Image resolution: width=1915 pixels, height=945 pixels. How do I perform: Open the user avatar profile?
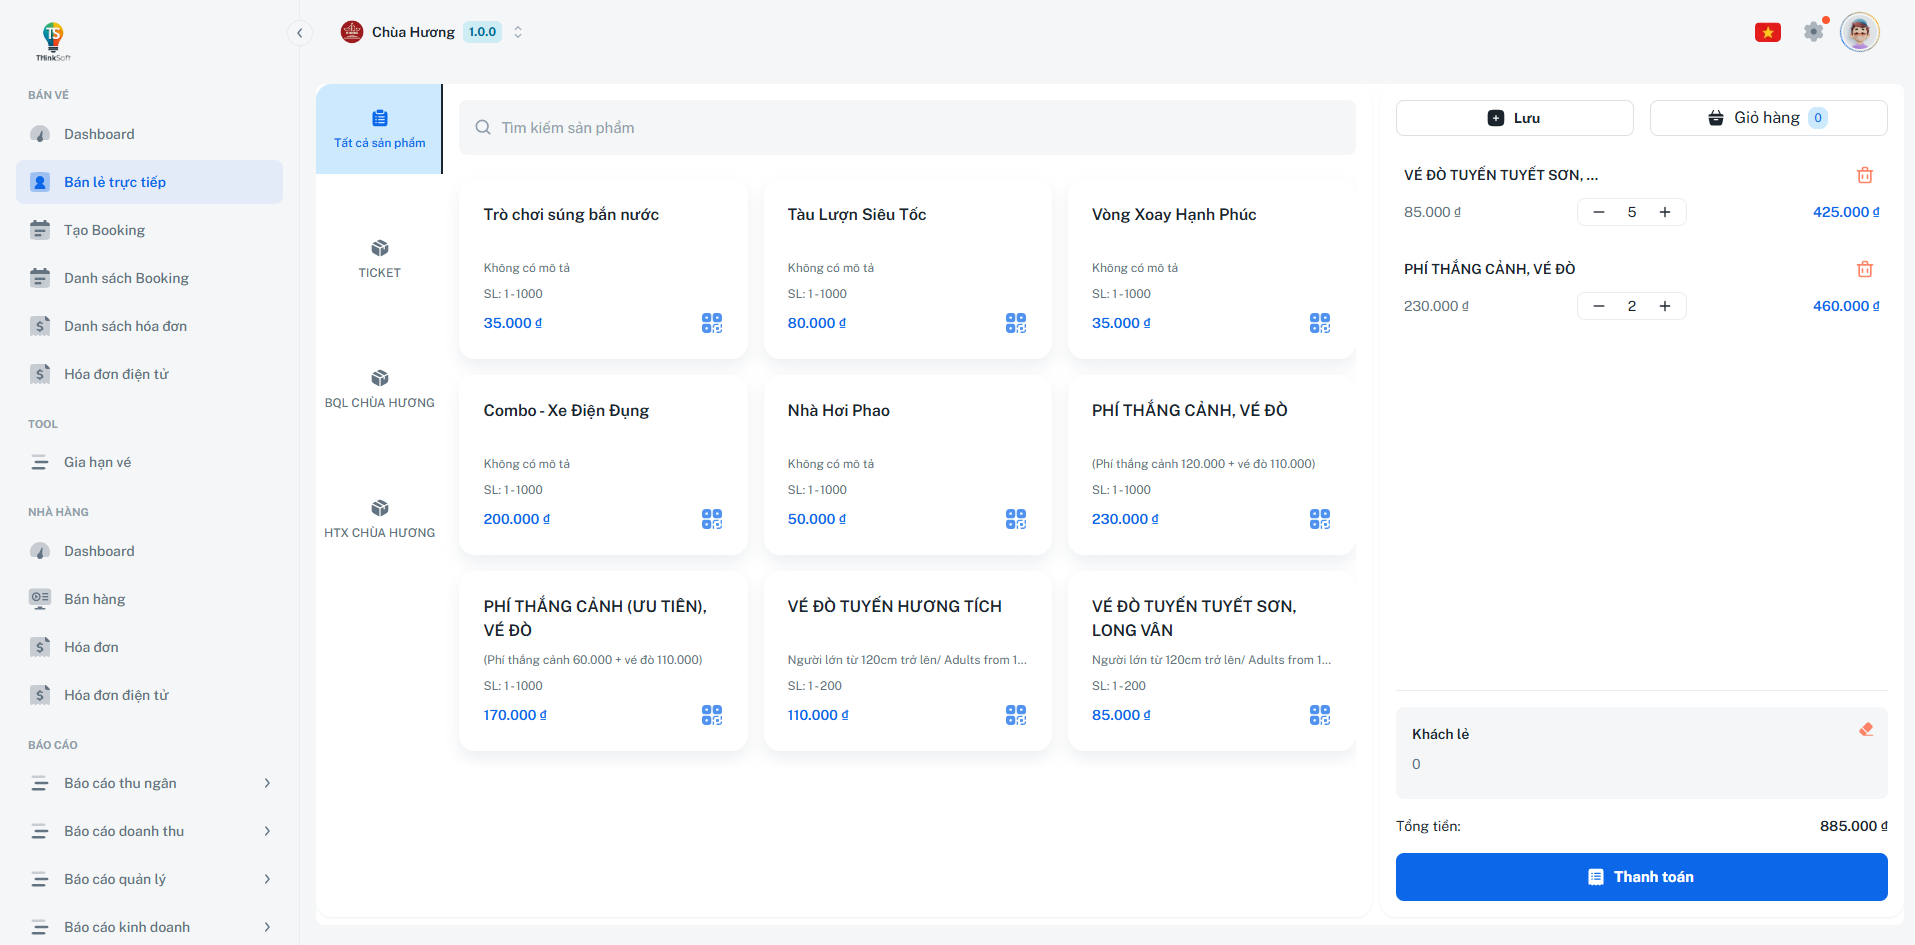pos(1859,32)
